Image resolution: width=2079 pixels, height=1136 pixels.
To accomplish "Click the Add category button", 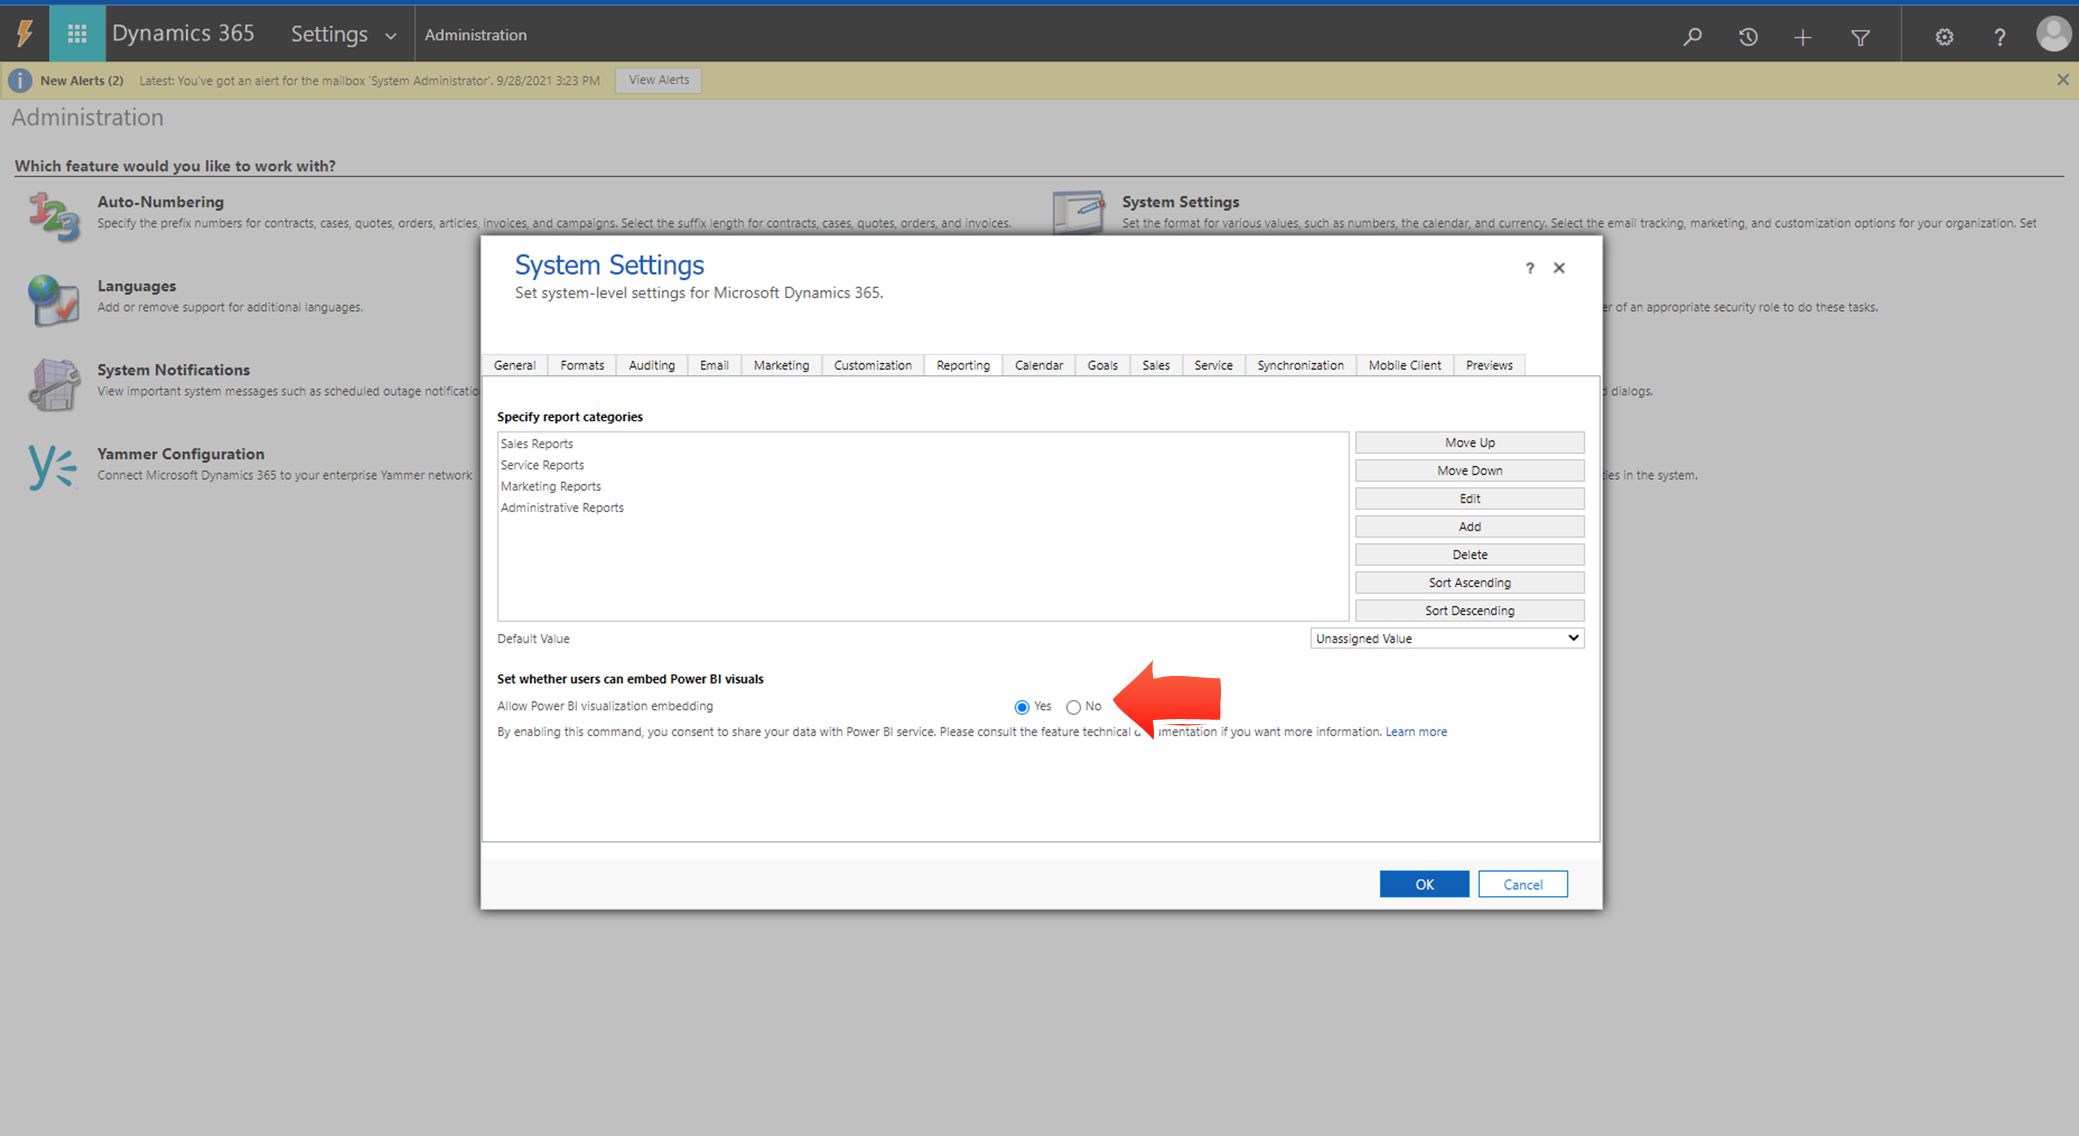I will [1469, 527].
